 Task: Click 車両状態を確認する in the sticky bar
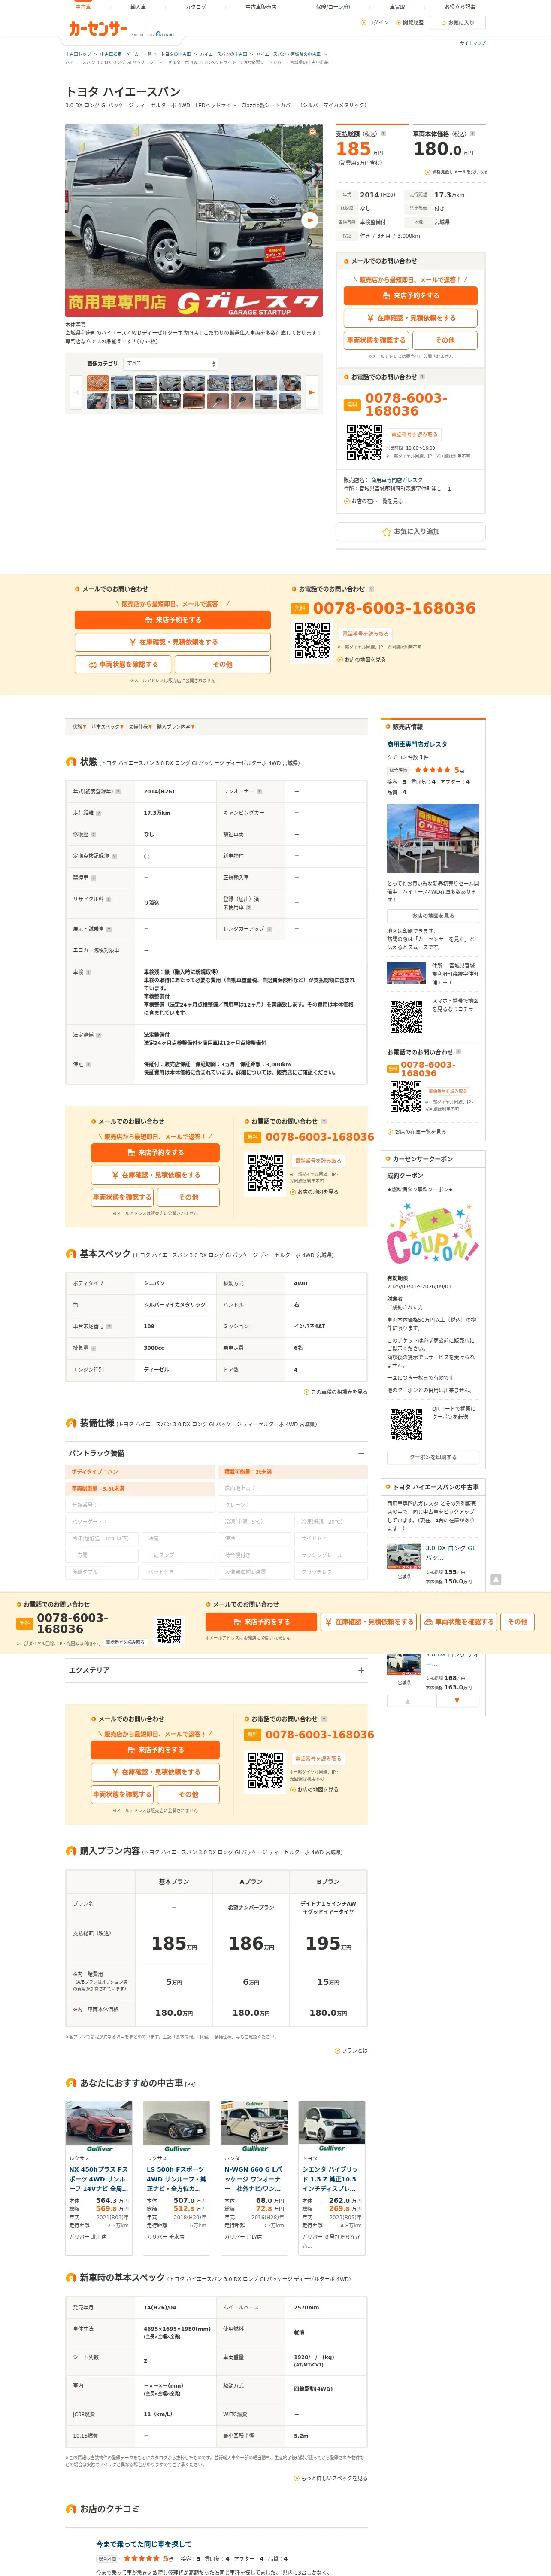[458, 1622]
